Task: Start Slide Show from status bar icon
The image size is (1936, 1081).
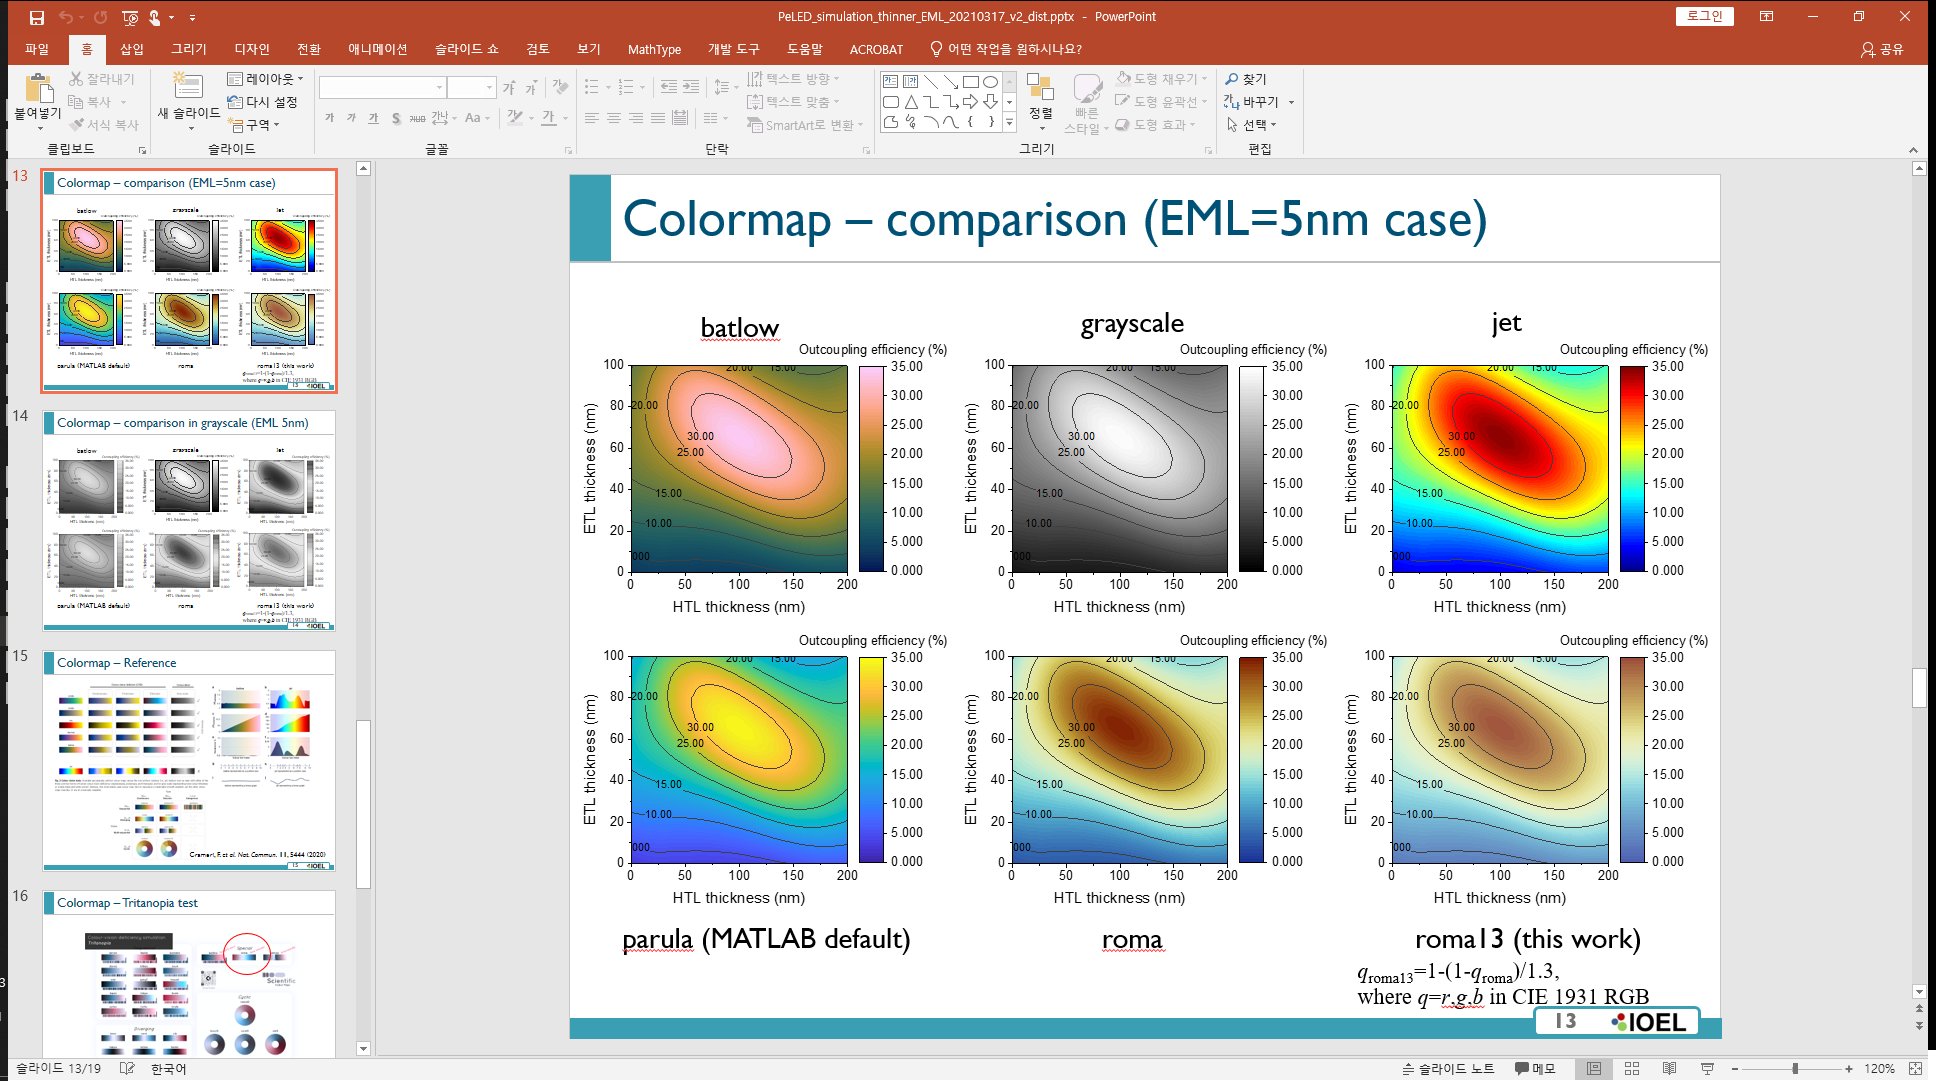Action: click(x=1707, y=1068)
